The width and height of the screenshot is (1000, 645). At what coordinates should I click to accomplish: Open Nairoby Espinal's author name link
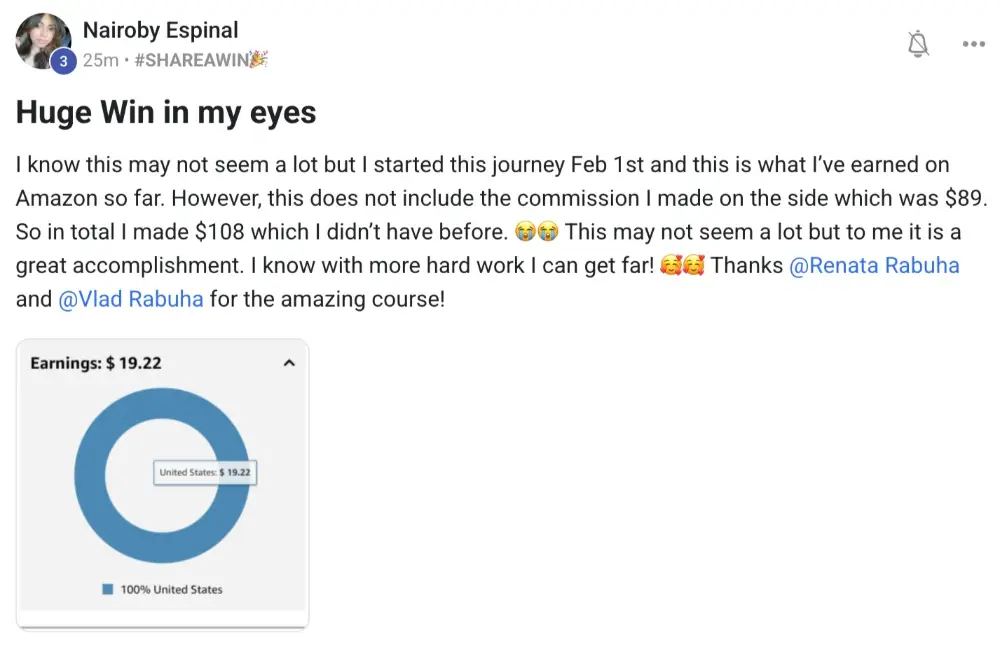tap(161, 31)
